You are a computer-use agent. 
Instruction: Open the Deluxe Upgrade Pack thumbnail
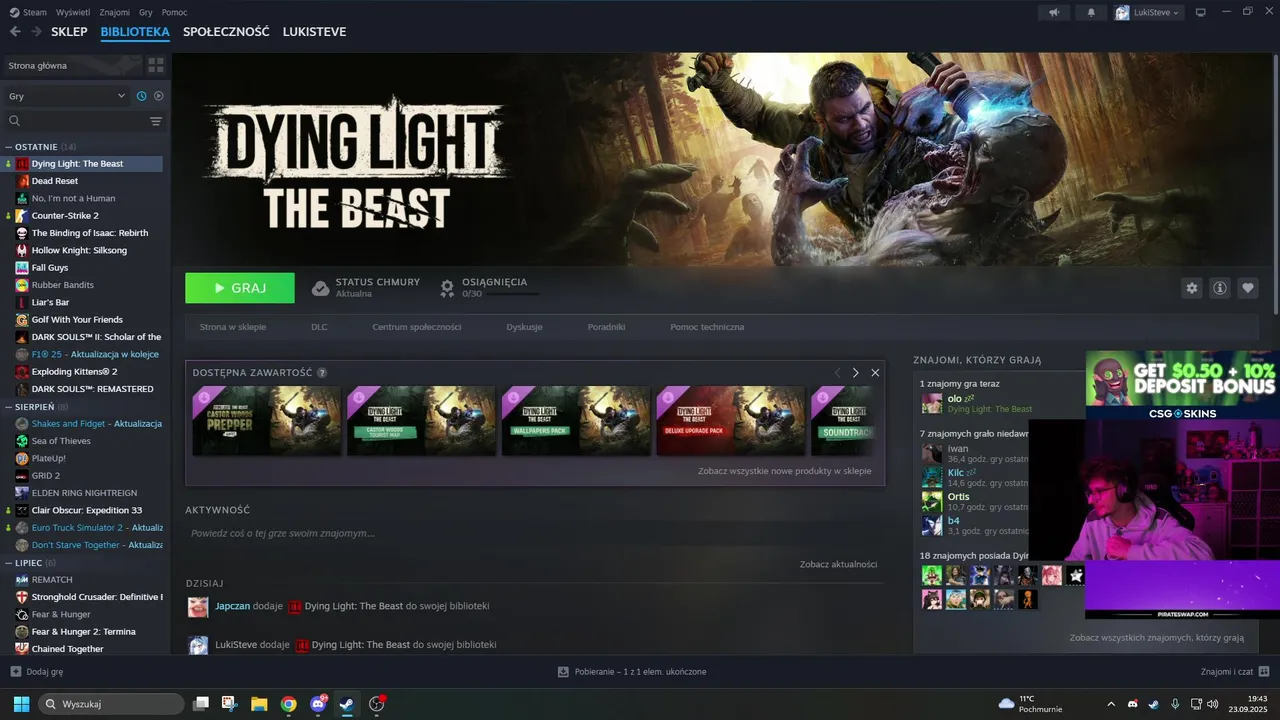pyautogui.click(x=731, y=421)
